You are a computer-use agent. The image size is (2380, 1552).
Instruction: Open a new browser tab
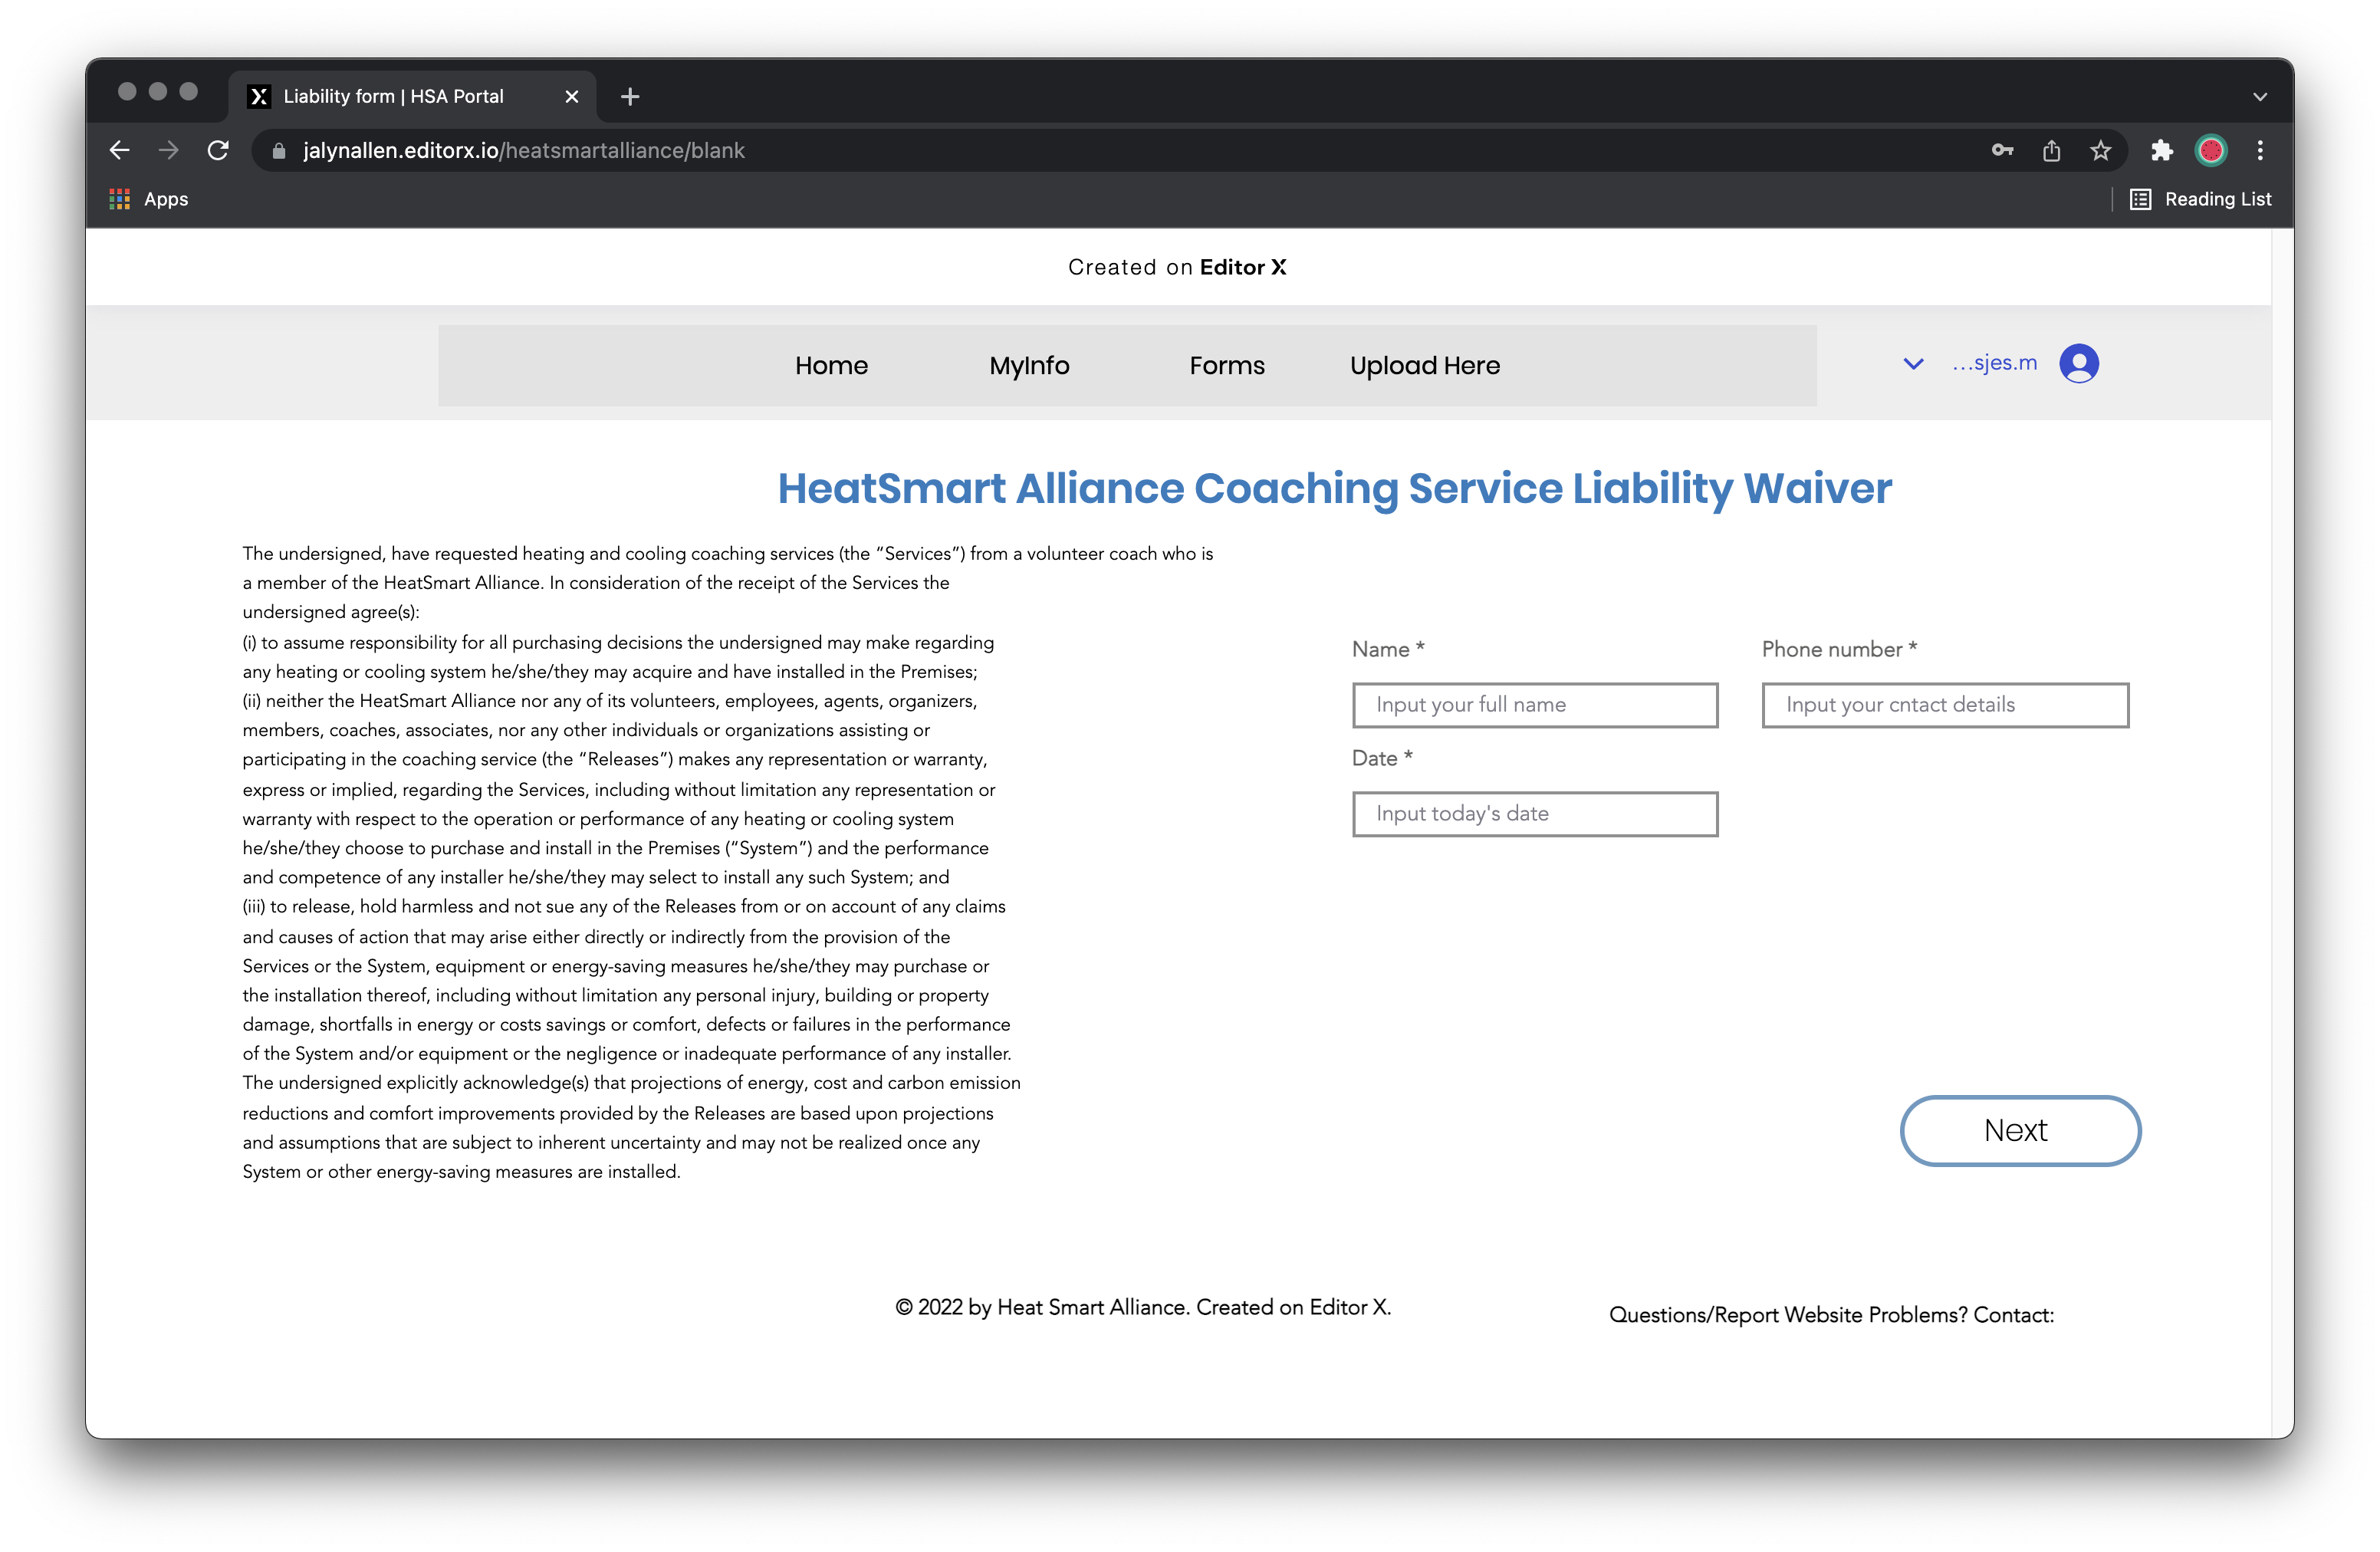tap(630, 96)
